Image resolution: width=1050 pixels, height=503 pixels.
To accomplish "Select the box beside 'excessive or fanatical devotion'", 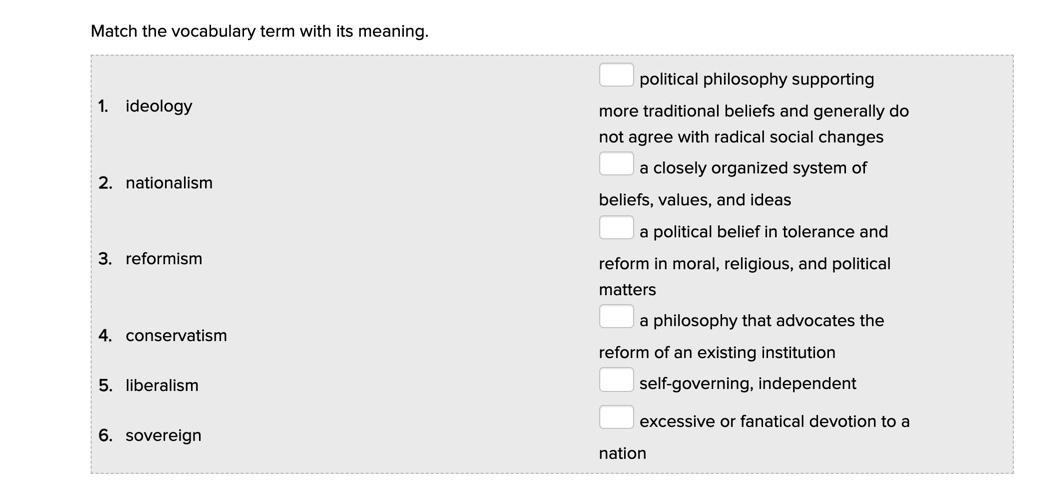I will pos(616,418).
